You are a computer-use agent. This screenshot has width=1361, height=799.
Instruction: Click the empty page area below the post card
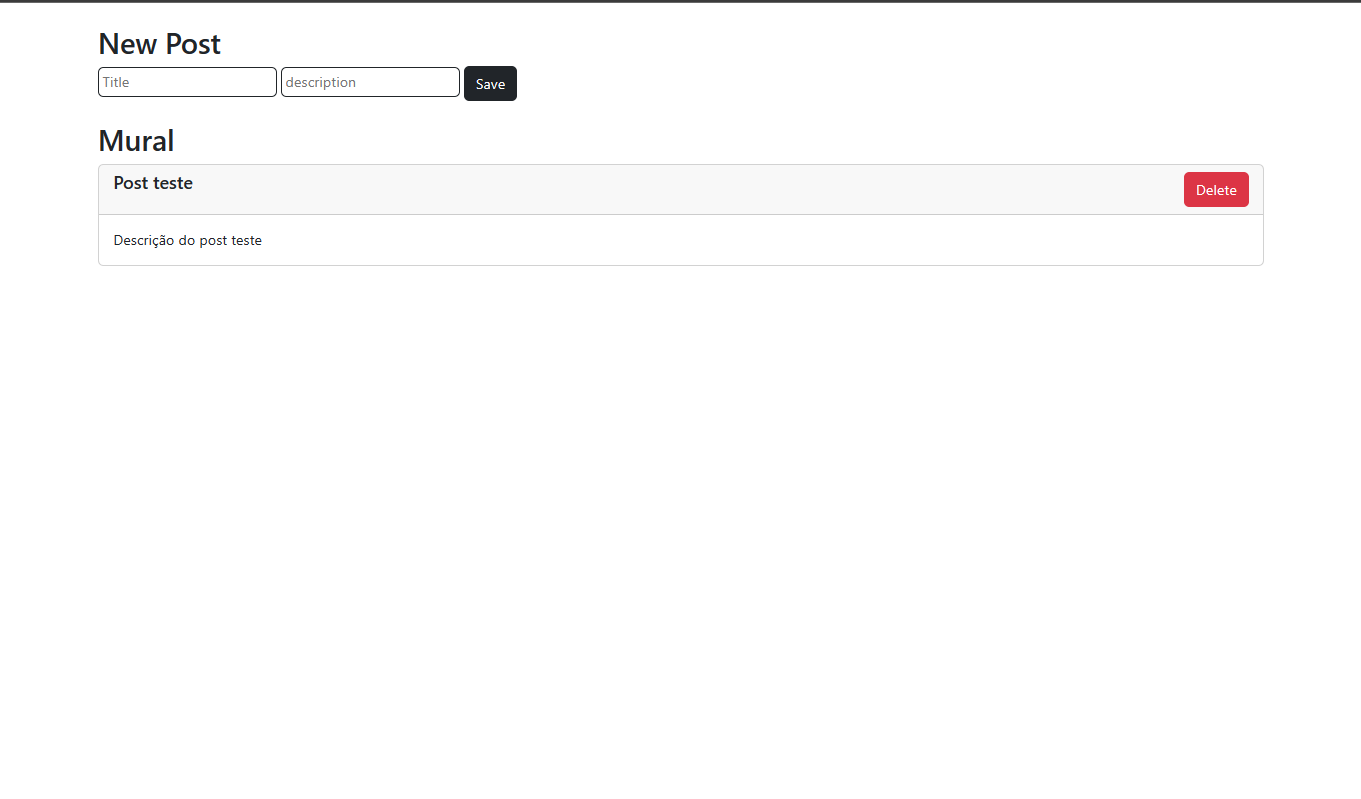(680, 500)
